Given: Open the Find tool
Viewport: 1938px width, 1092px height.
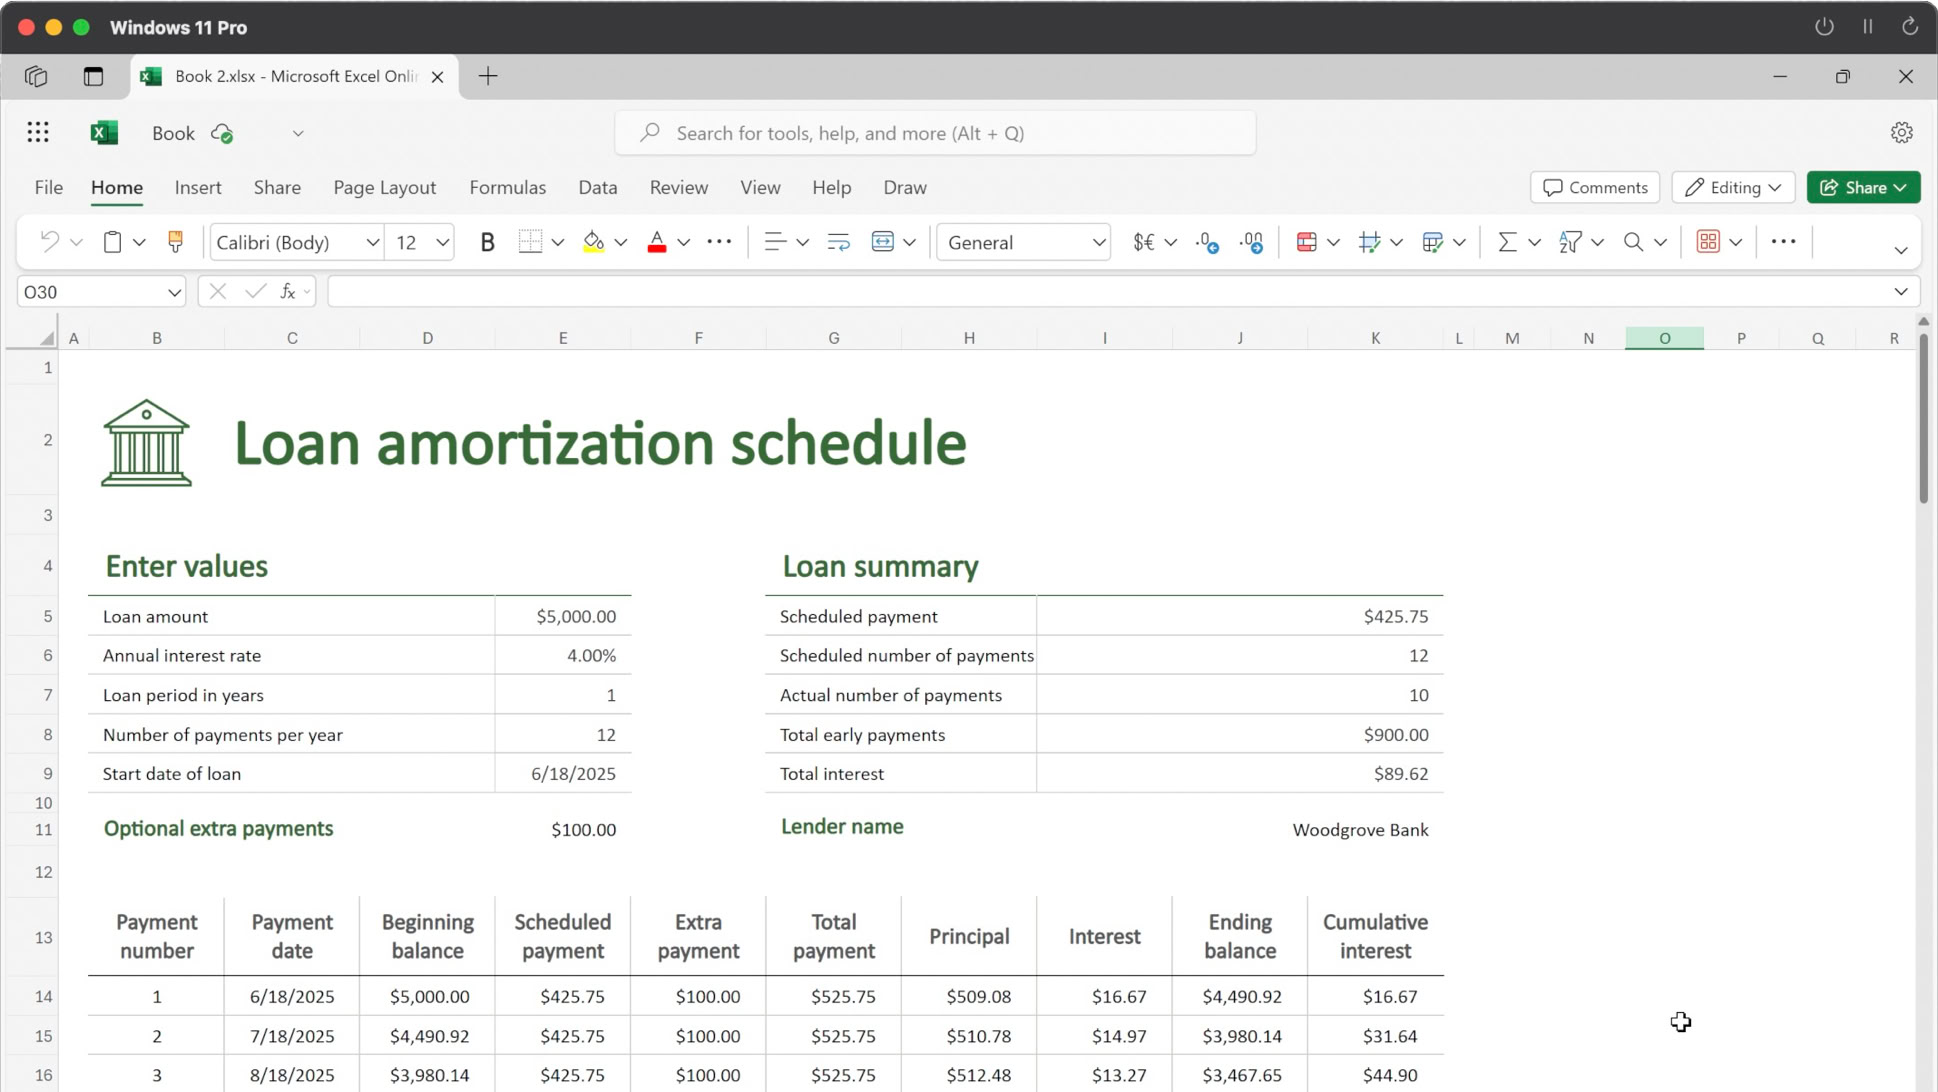Looking at the screenshot, I should [x=1632, y=241].
